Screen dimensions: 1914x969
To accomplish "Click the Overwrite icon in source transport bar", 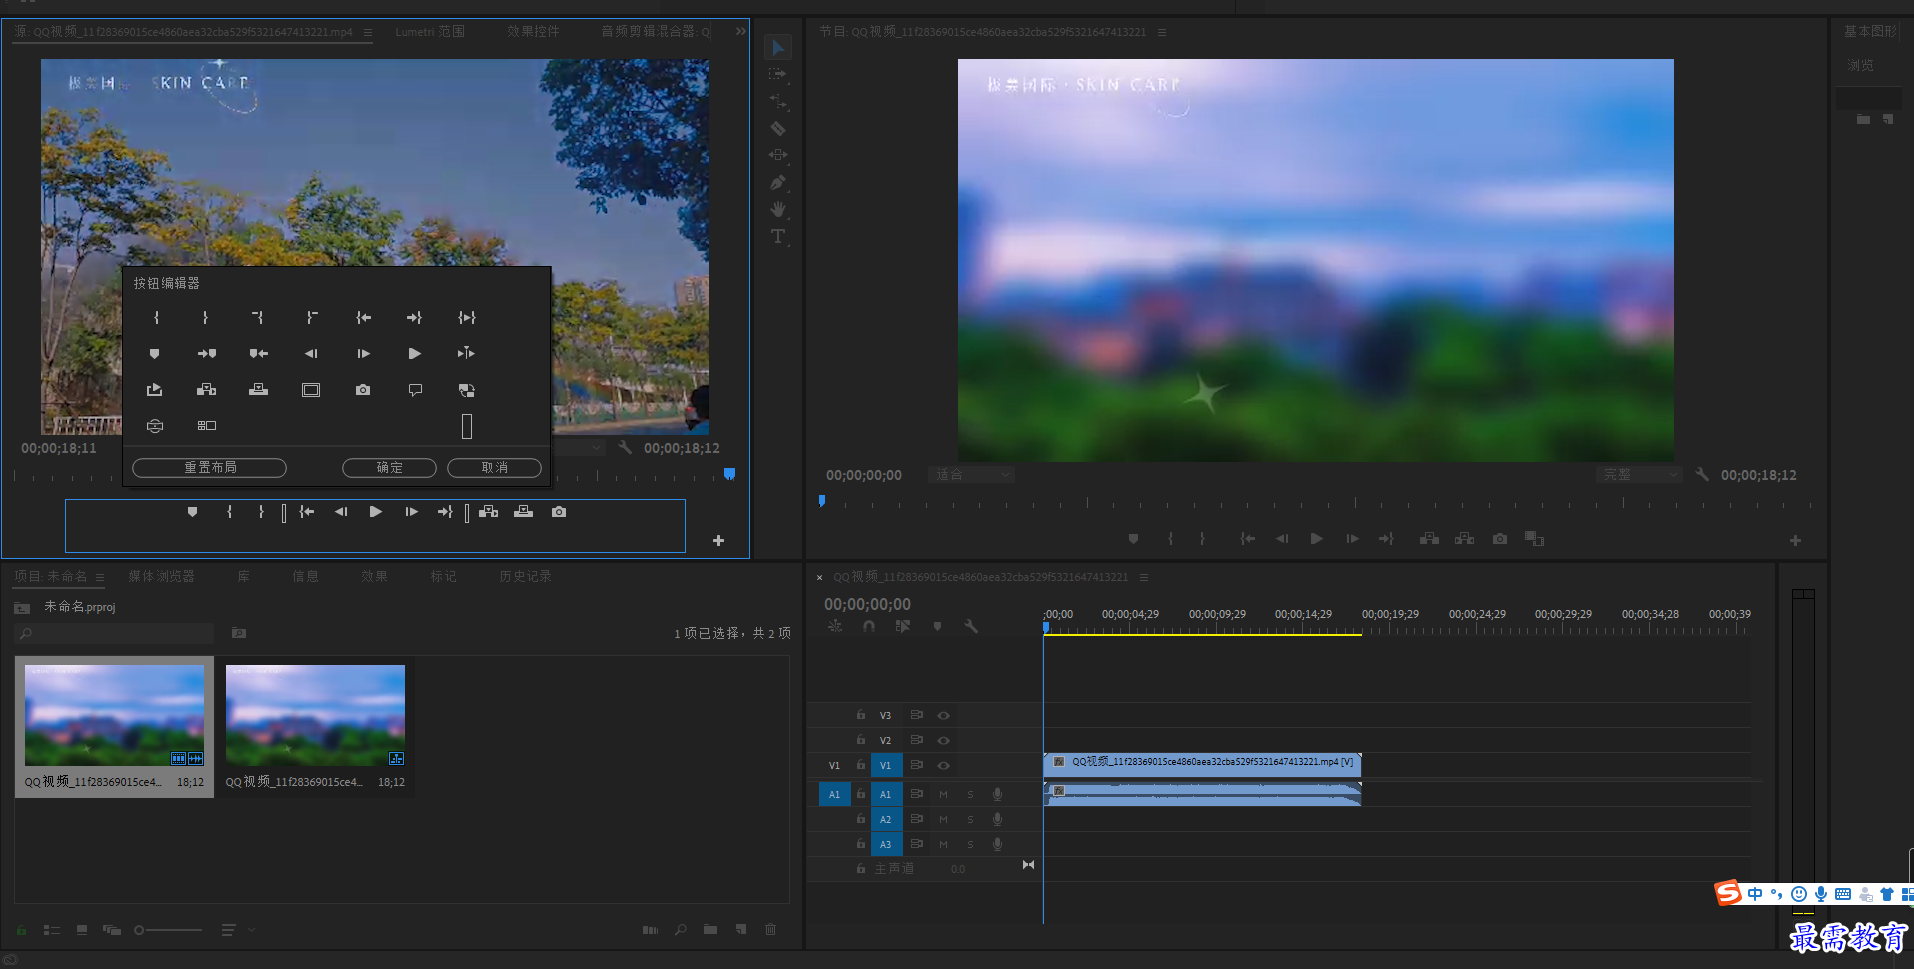I will 523,511.
